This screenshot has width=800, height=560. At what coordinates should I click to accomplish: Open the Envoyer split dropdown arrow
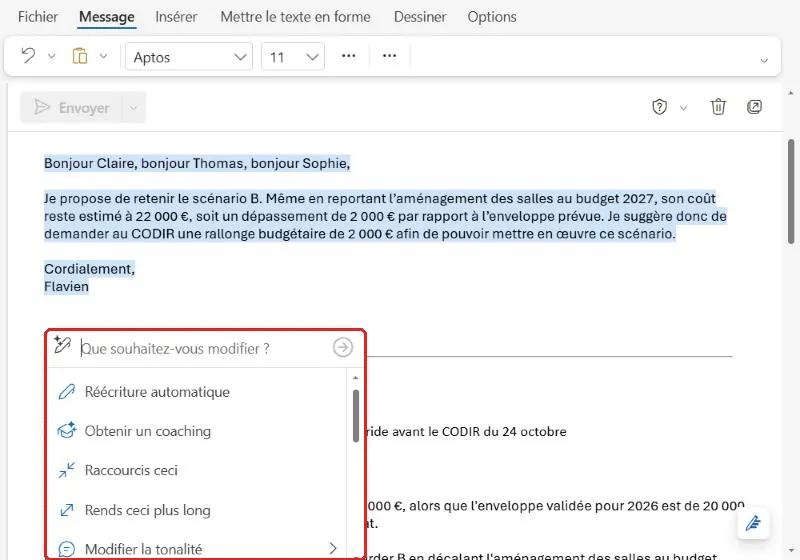(134, 108)
